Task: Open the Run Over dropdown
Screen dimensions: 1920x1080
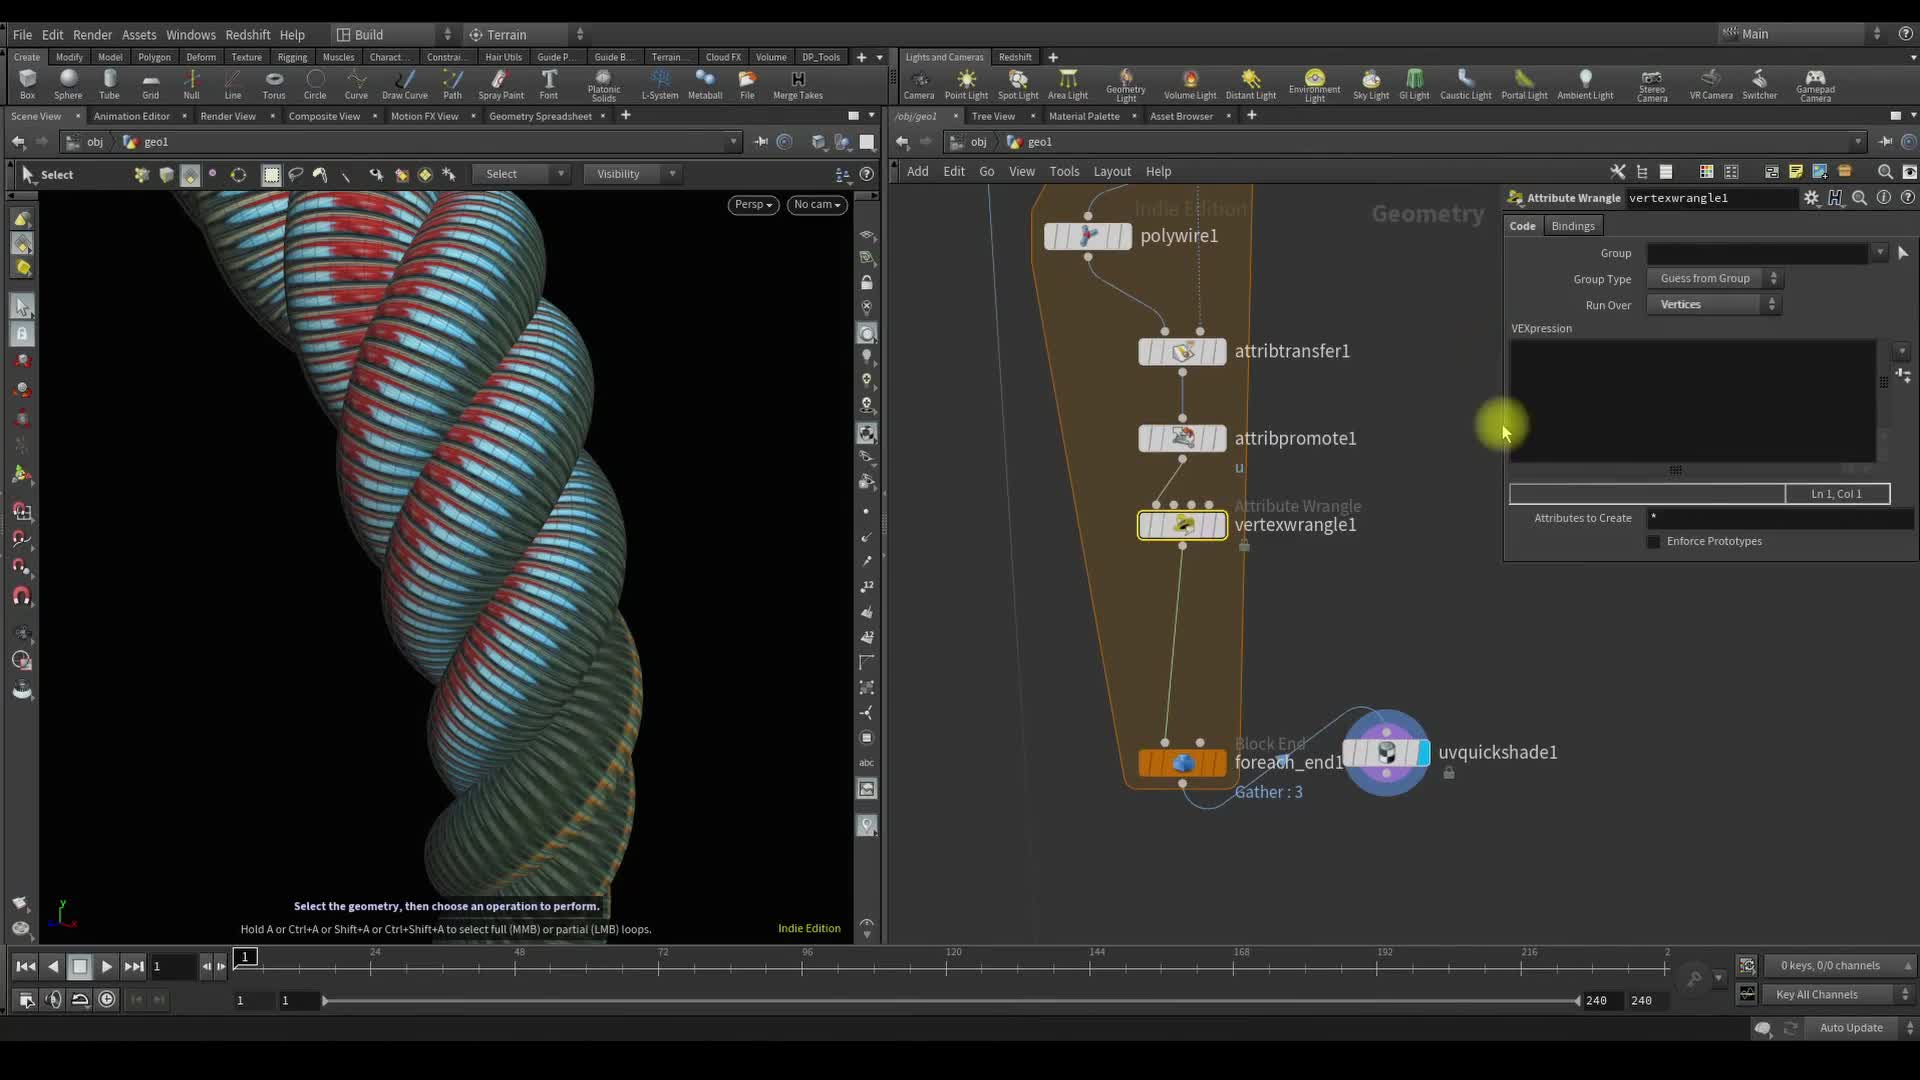Action: (x=1712, y=304)
